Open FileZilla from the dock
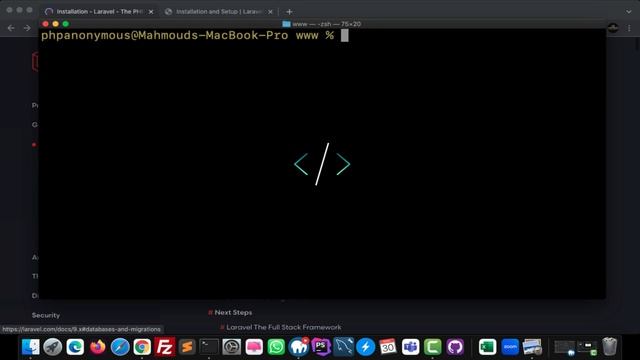Screen dimensions: 640x360 (x=164, y=347)
